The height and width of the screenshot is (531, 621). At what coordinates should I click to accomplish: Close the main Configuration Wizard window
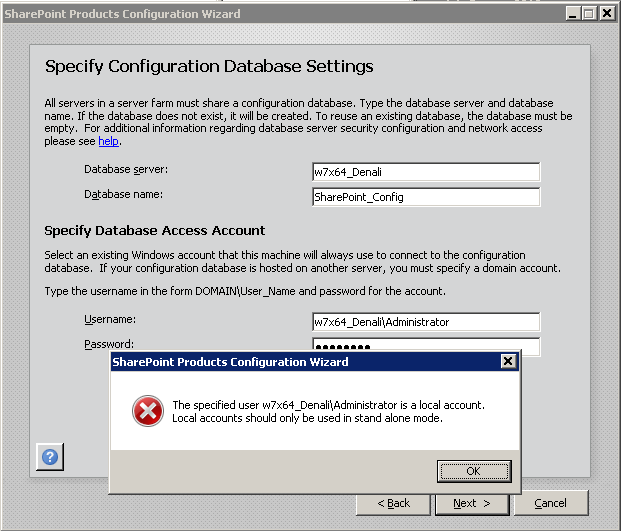[x=607, y=14]
